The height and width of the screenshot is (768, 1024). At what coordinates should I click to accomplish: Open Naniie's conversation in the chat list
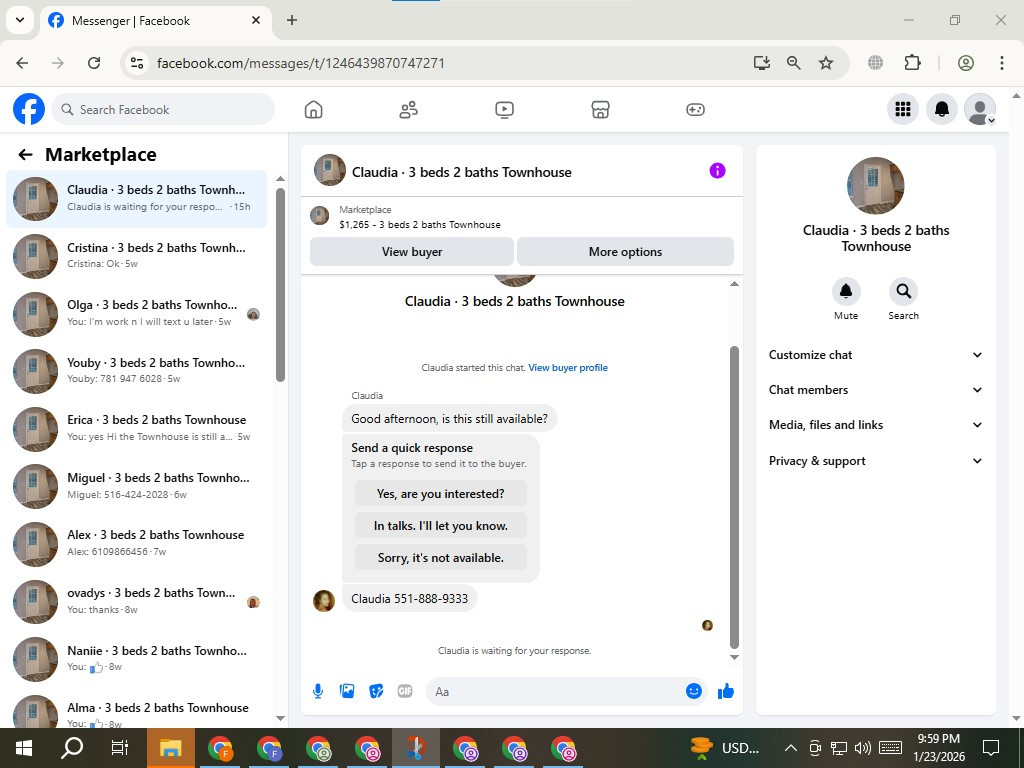tap(136, 658)
